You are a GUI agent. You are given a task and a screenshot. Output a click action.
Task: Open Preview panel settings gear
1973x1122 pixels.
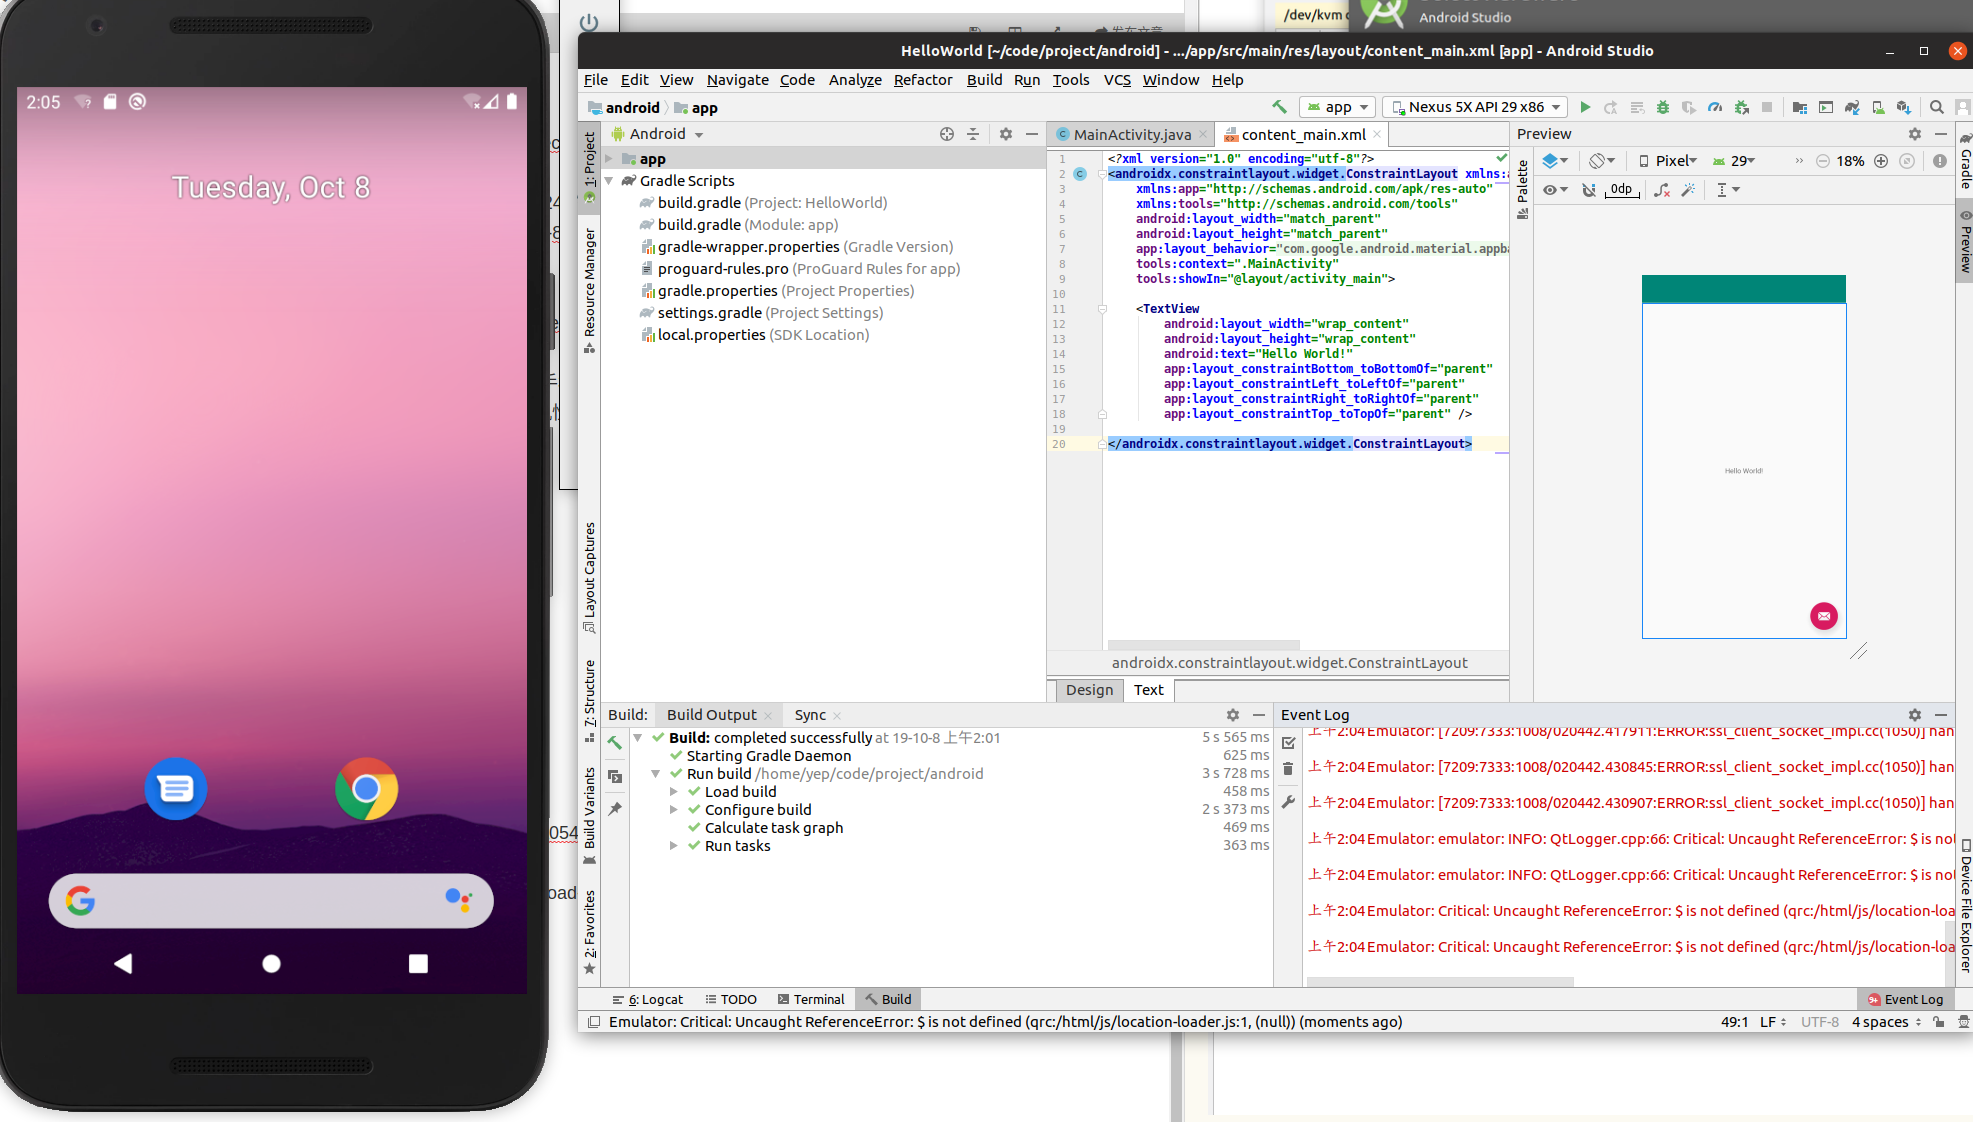pos(1915,134)
